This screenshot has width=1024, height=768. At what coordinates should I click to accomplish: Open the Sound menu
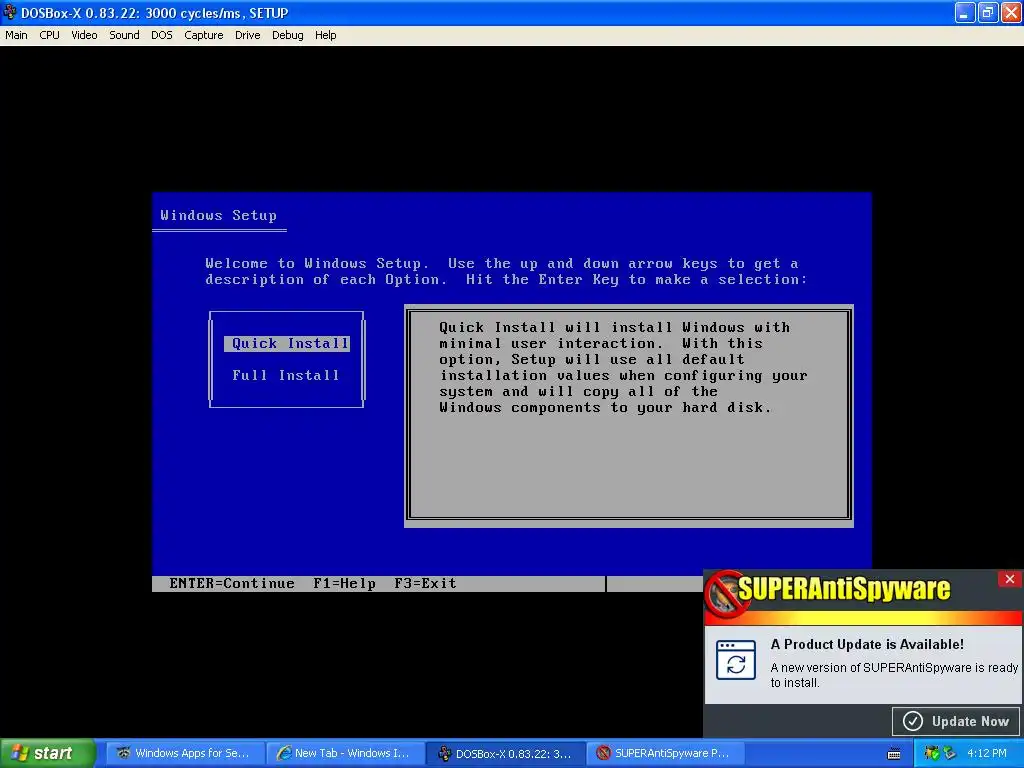[x=124, y=35]
